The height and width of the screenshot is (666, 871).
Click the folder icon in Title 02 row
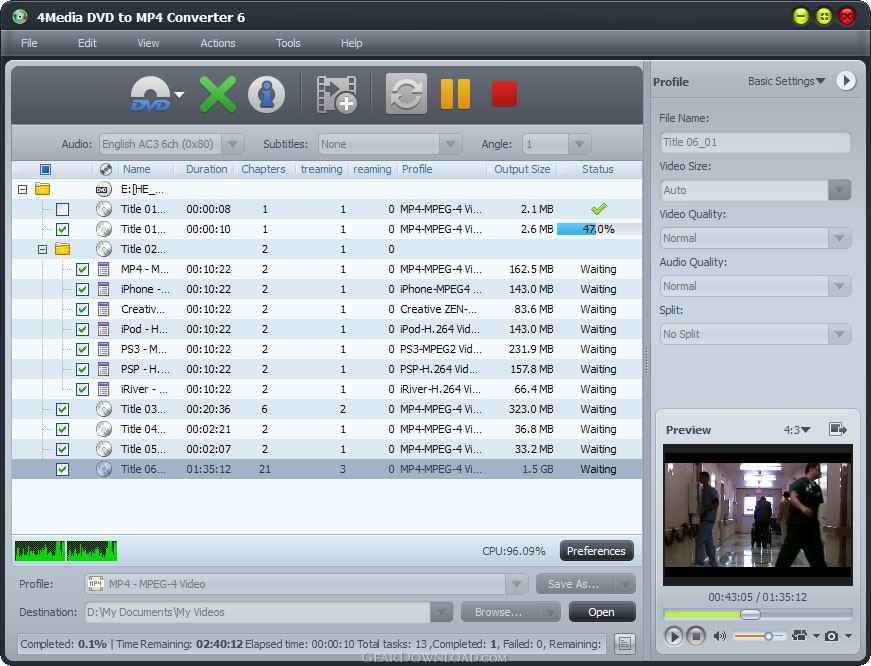tap(62, 249)
